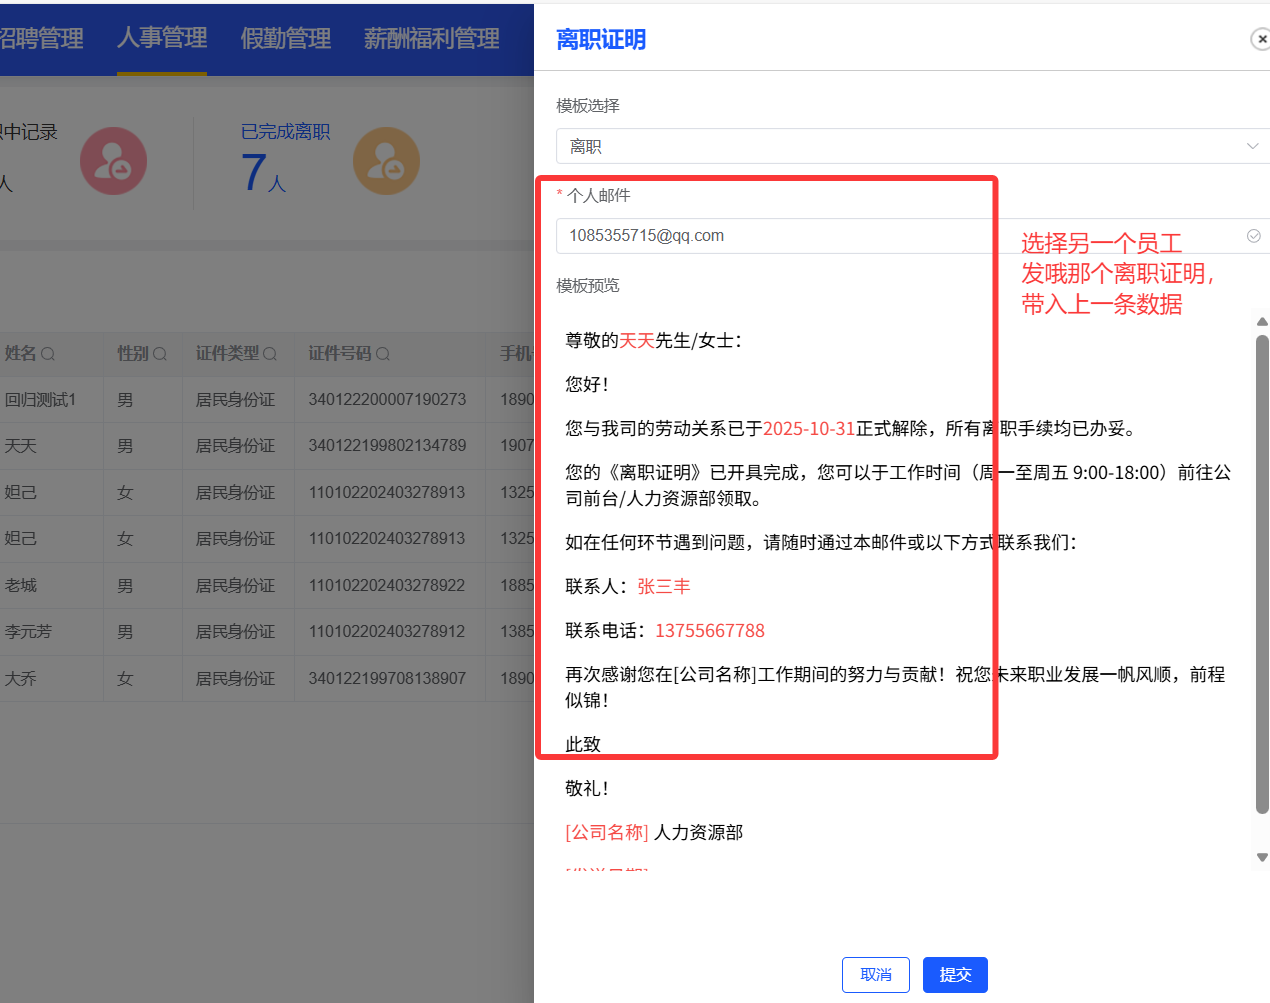Click the scroll-down arrow of the preview
Image resolution: width=1270 pixels, height=1003 pixels.
pyautogui.click(x=1262, y=857)
